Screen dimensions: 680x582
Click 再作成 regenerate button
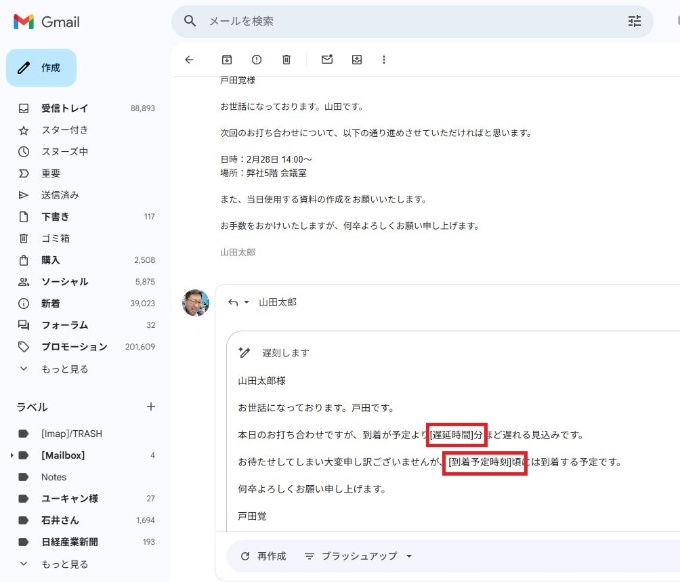[x=263, y=556]
